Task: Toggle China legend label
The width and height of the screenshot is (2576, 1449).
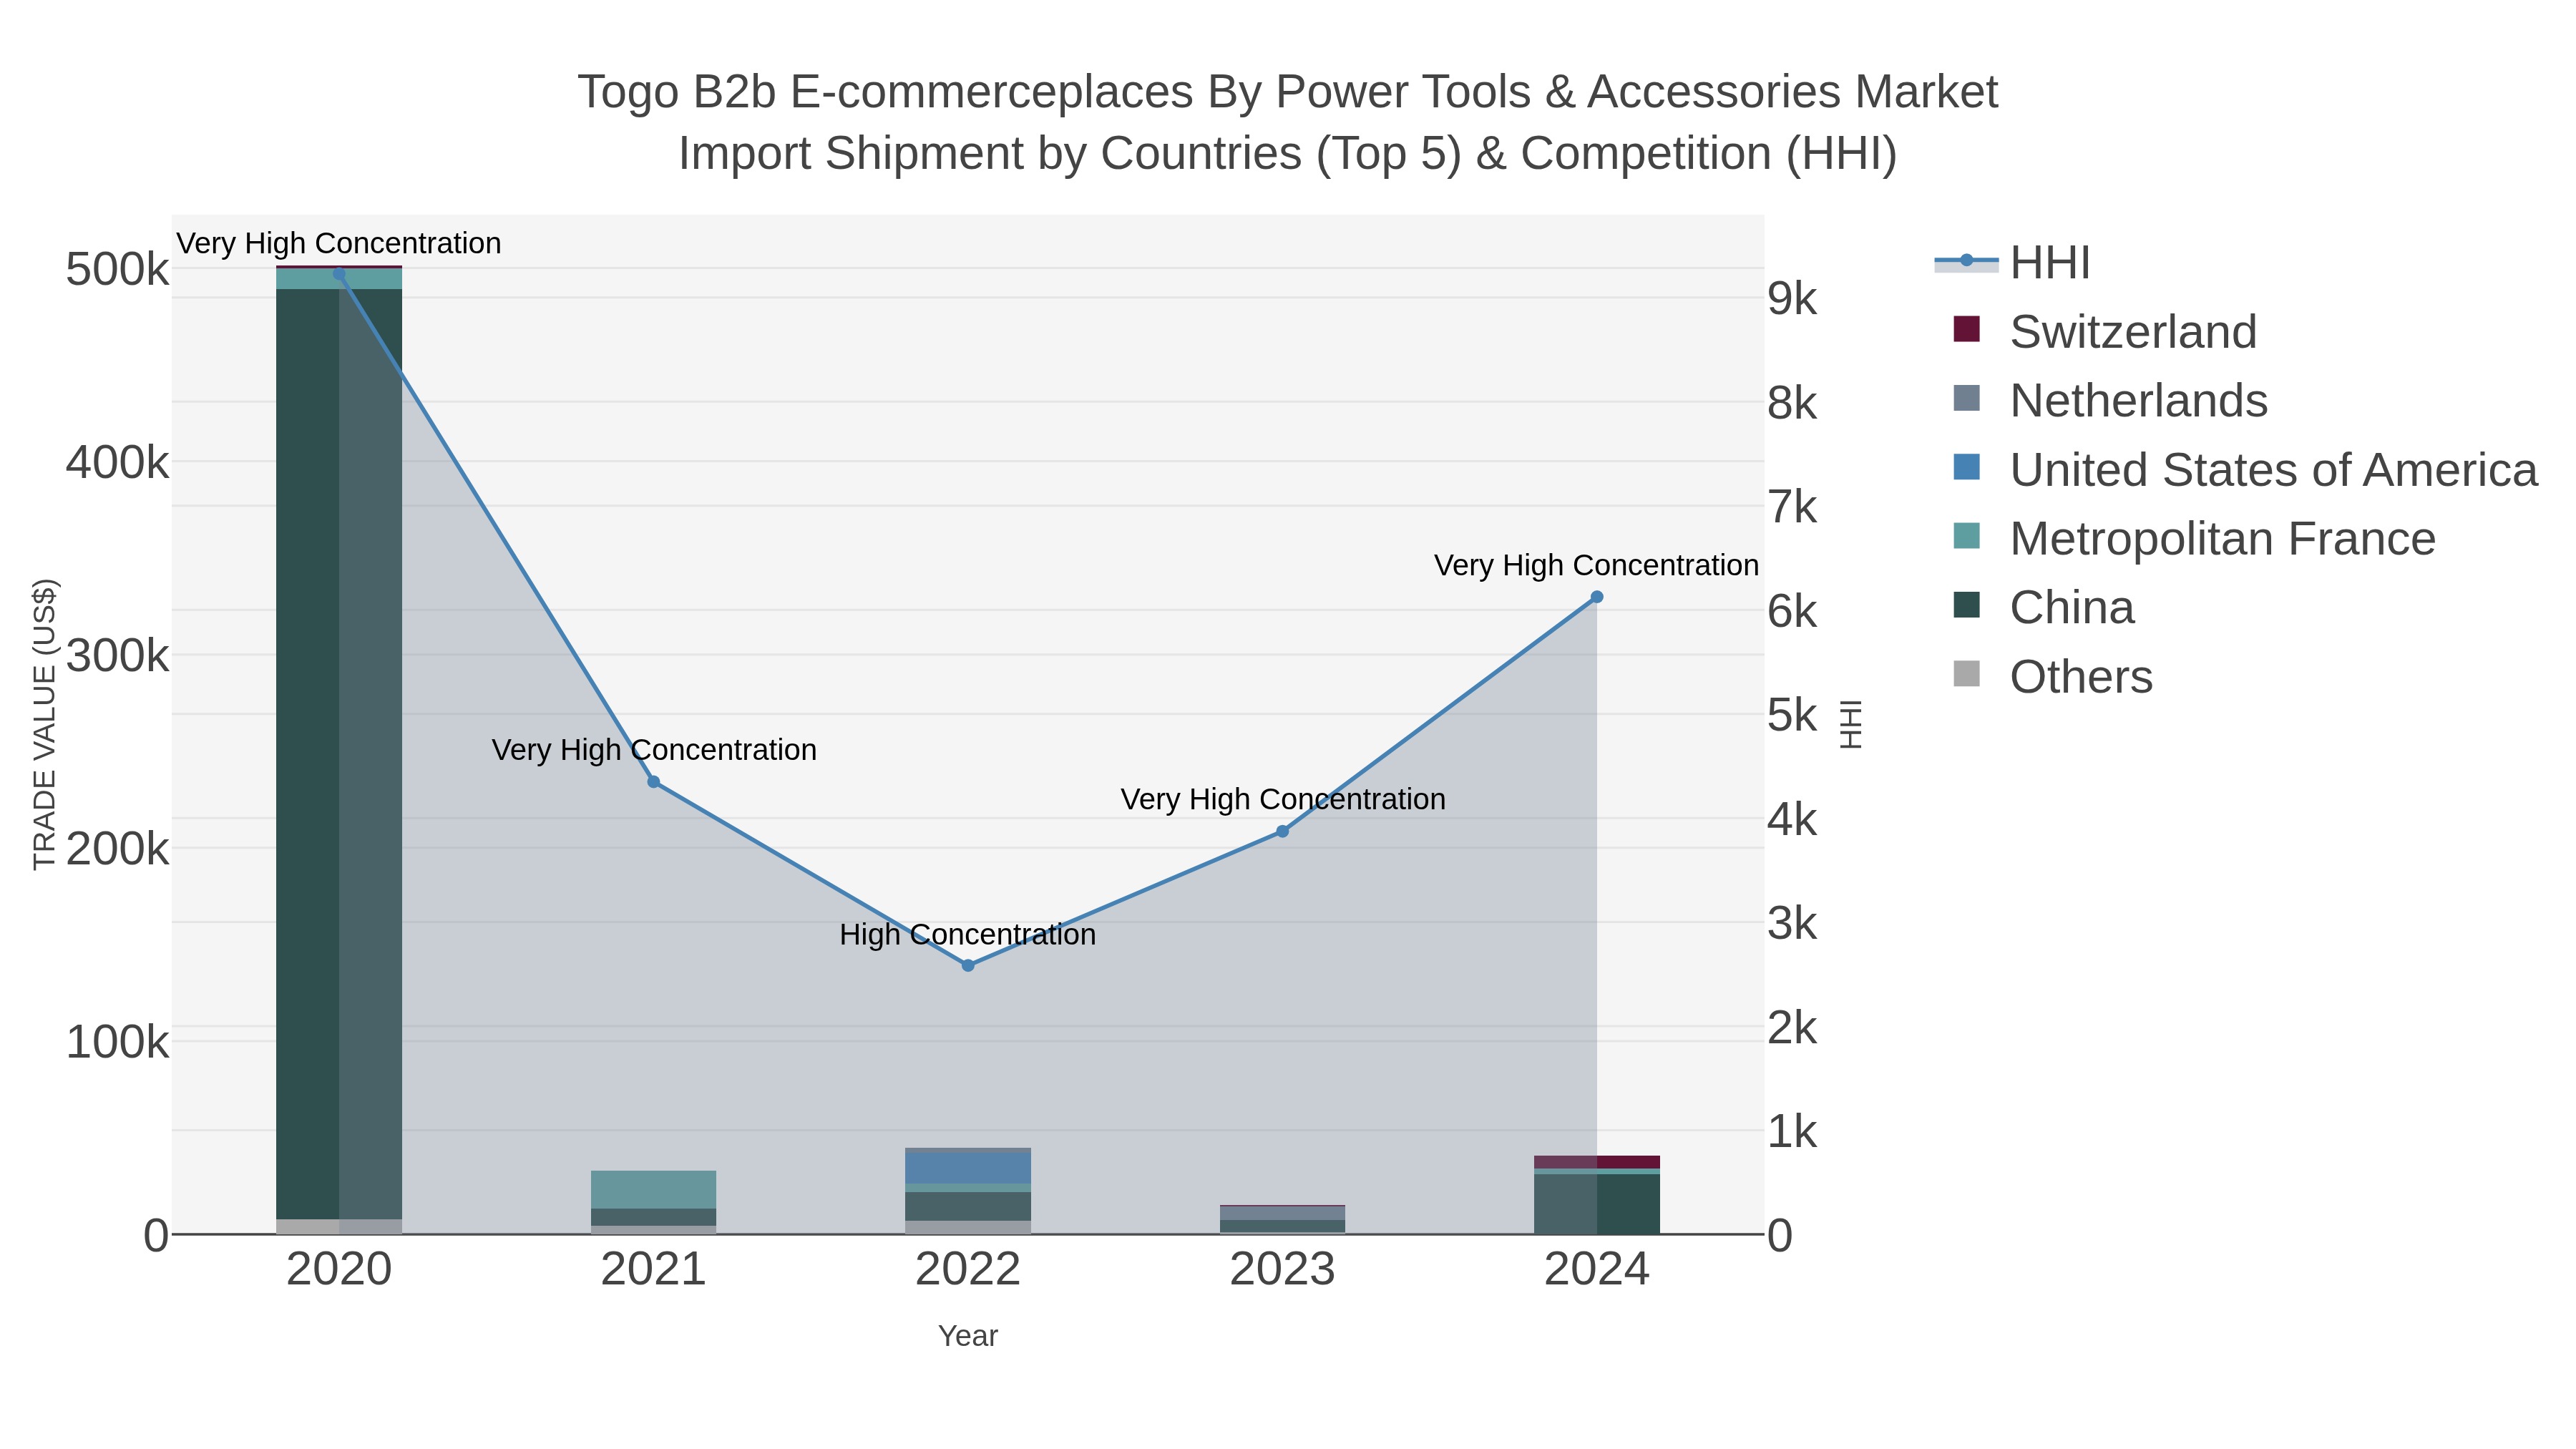Action: point(2072,607)
